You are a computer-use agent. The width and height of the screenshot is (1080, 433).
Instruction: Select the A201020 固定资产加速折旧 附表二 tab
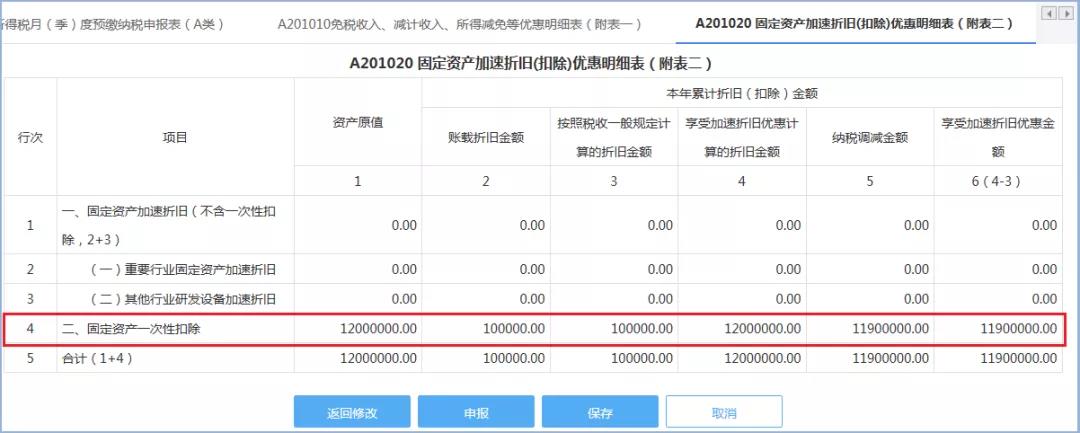(855, 24)
